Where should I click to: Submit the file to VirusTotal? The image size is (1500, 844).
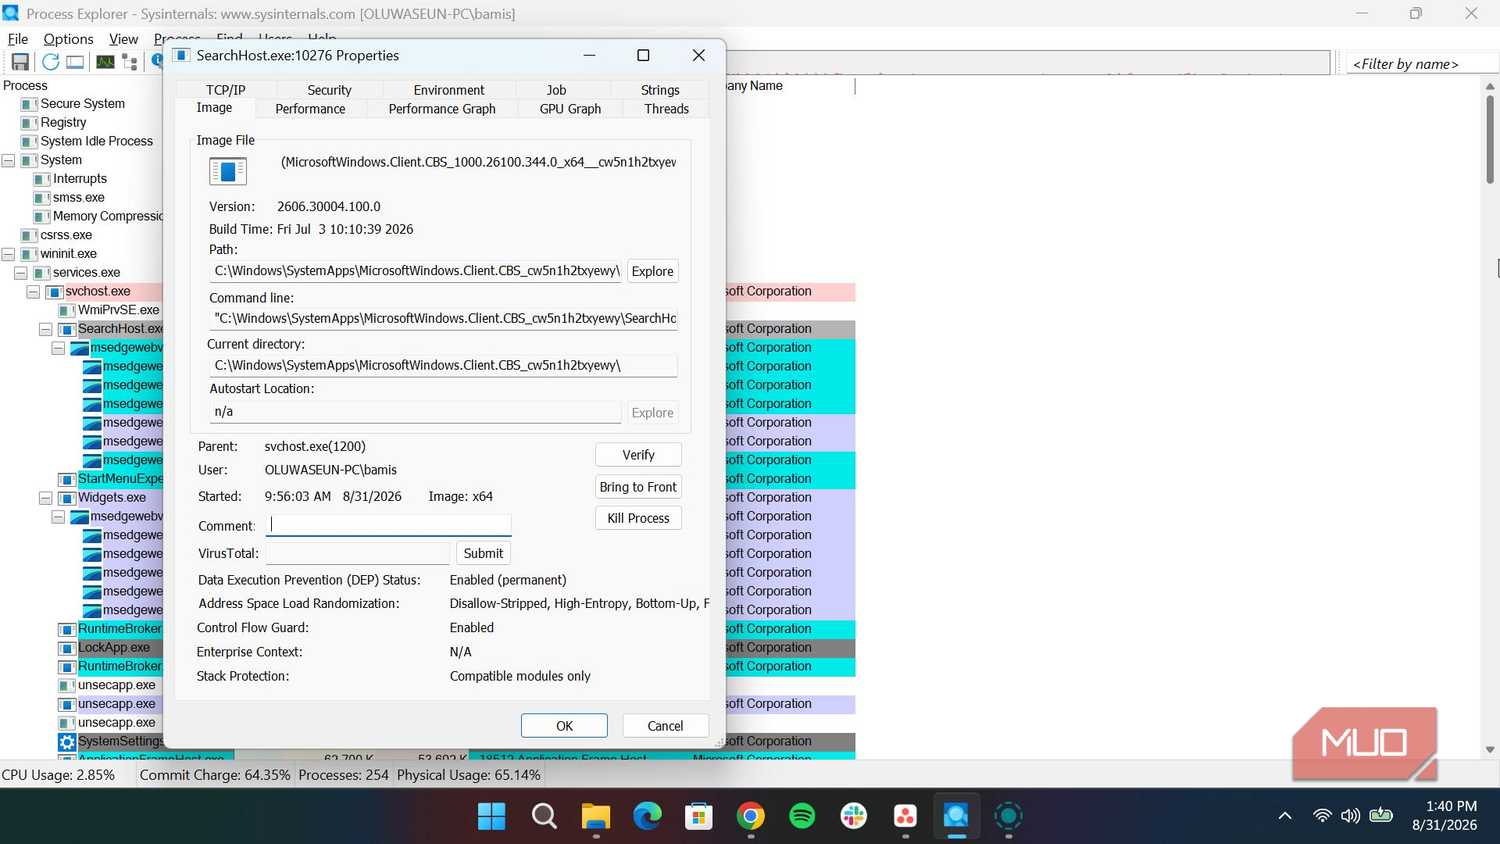pos(483,553)
